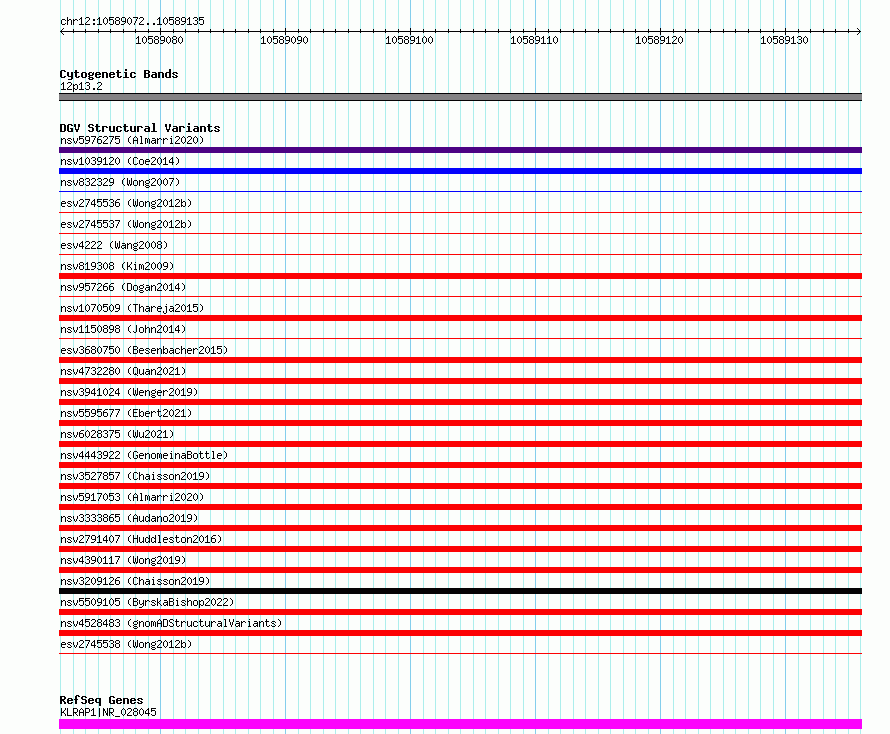
Task: Click ruler position 10589080
Action: coord(159,40)
